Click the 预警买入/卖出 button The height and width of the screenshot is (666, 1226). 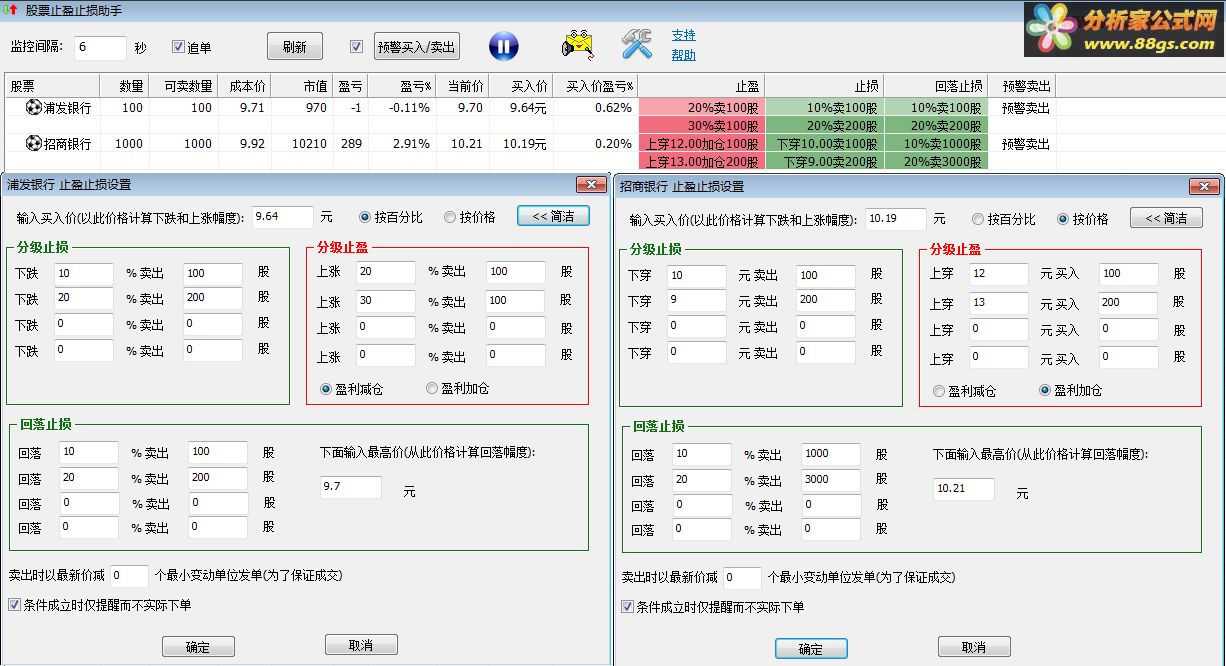click(x=417, y=46)
